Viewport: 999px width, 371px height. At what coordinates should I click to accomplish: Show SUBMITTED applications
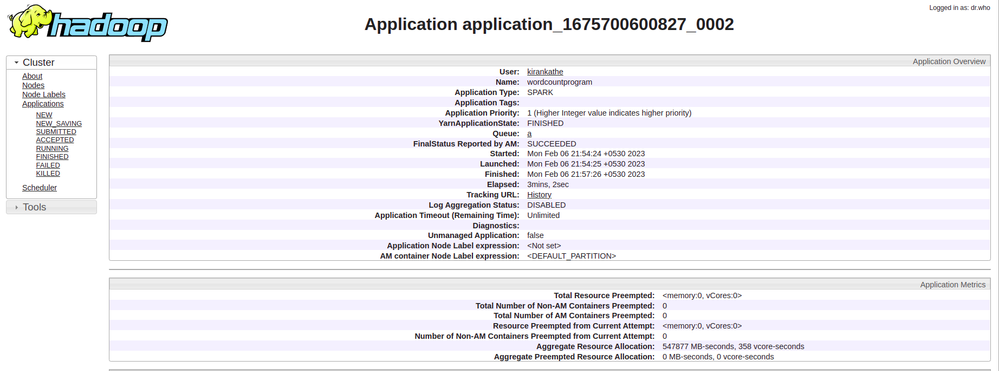tap(56, 132)
